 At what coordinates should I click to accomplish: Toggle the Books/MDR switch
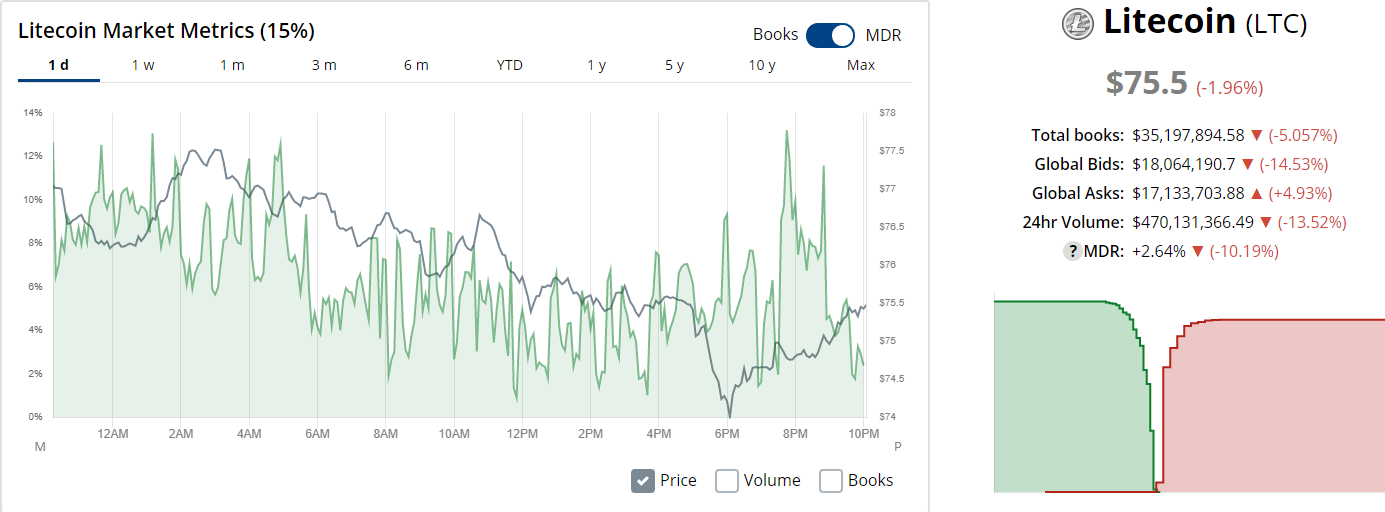point(830,35)
